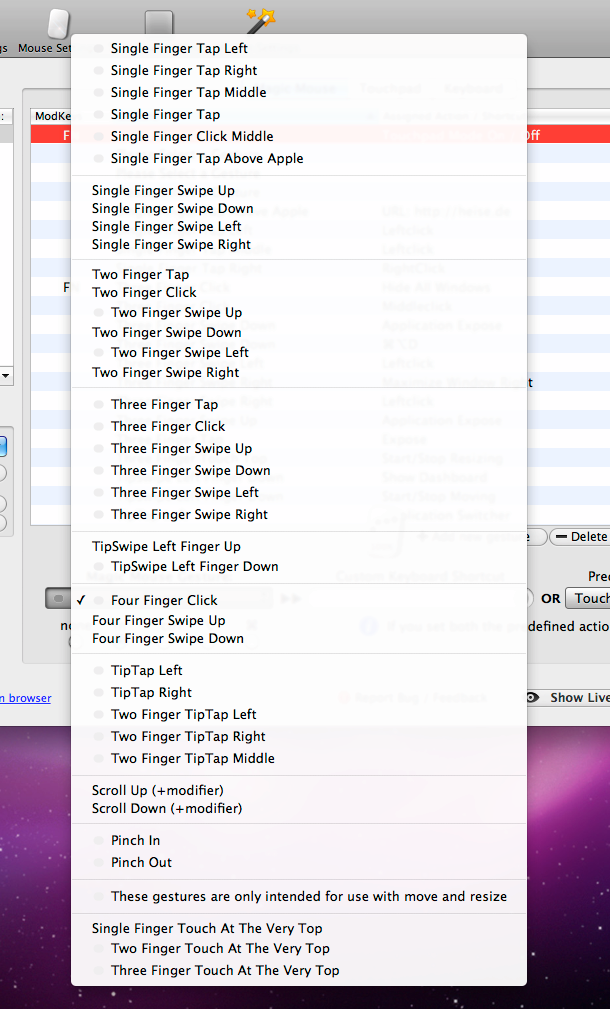The width and height of the screenshot is (610, 1009).
Task: Choose Pinch Out gesture
Action: point(141,862)
